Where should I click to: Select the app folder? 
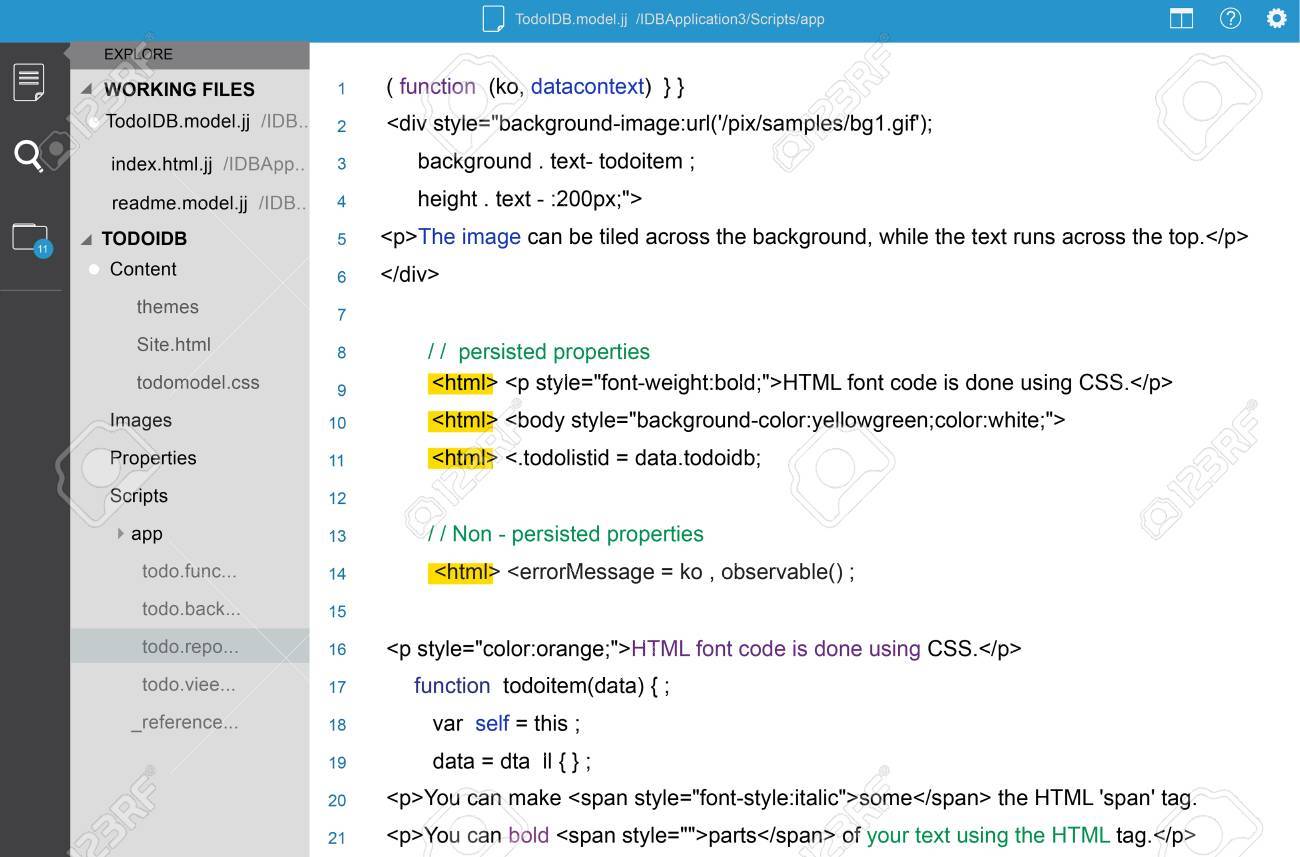tap(146, 534)
